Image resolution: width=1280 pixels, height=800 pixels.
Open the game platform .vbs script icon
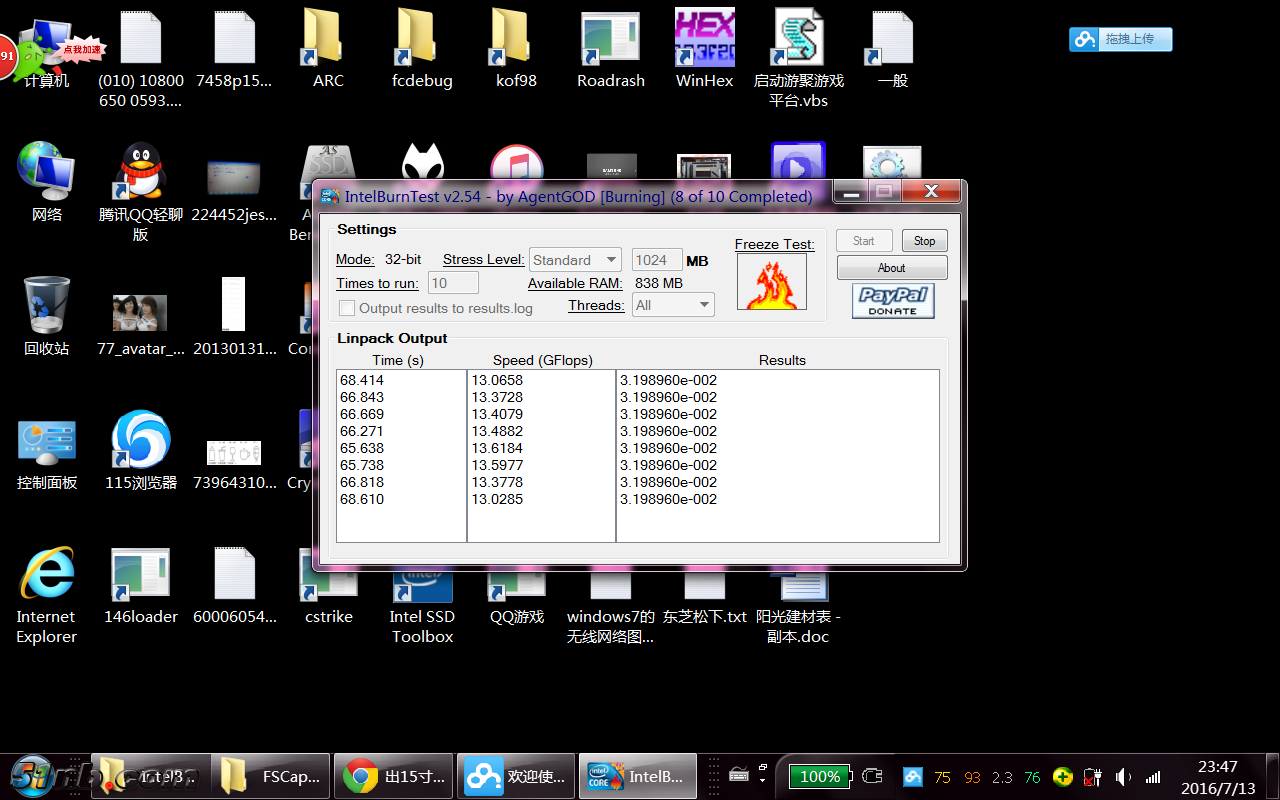pos(798,58)
